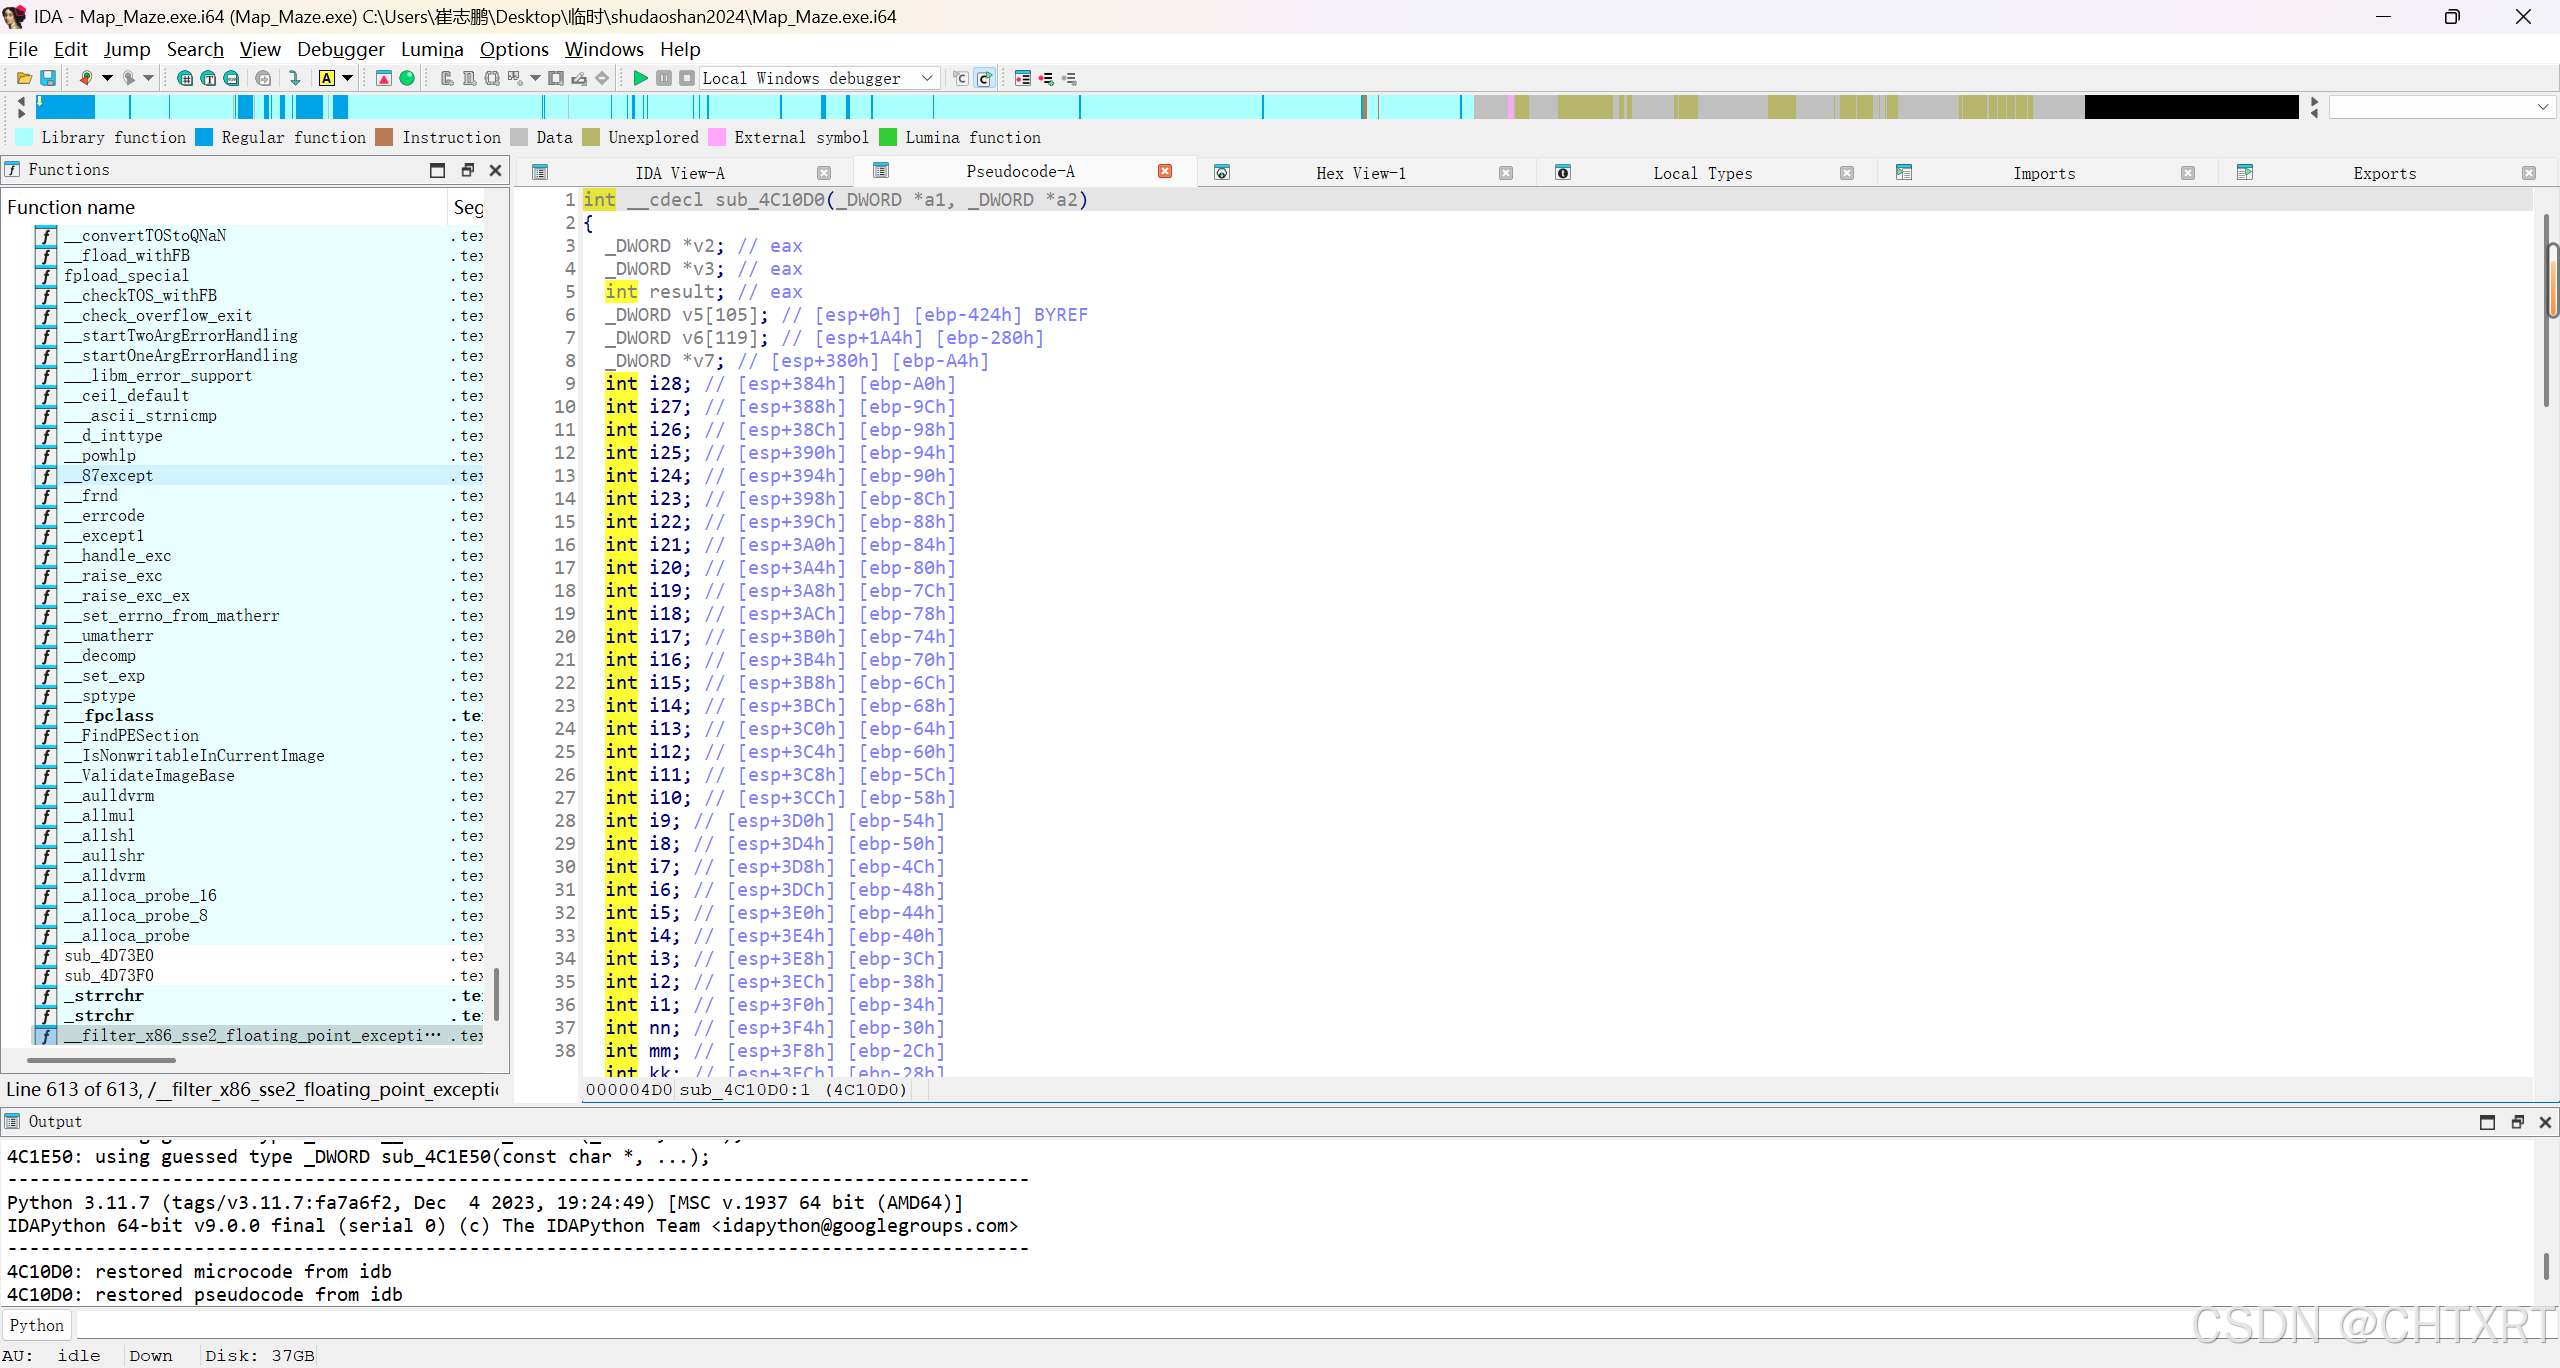The width and height of the screenshot is (2560, 1368).
Task: Click the Python language selector button
Action: (x=37, y=1325)
